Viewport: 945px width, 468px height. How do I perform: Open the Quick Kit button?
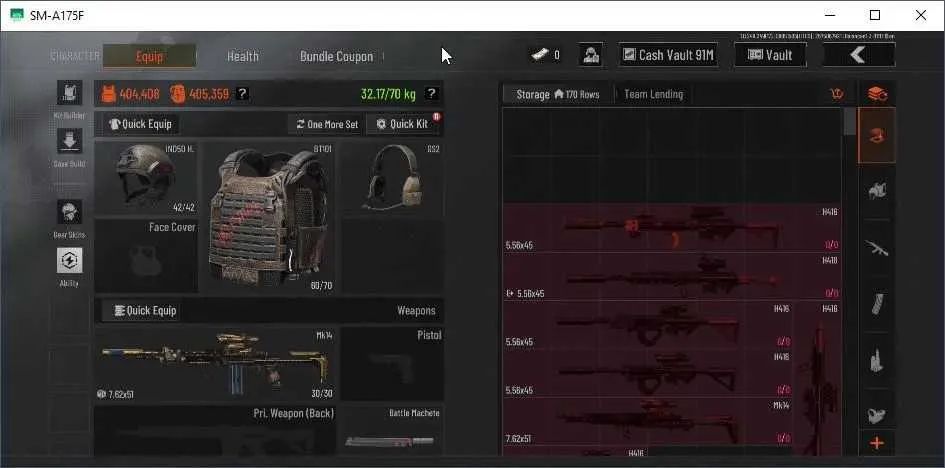coord(403,124)
